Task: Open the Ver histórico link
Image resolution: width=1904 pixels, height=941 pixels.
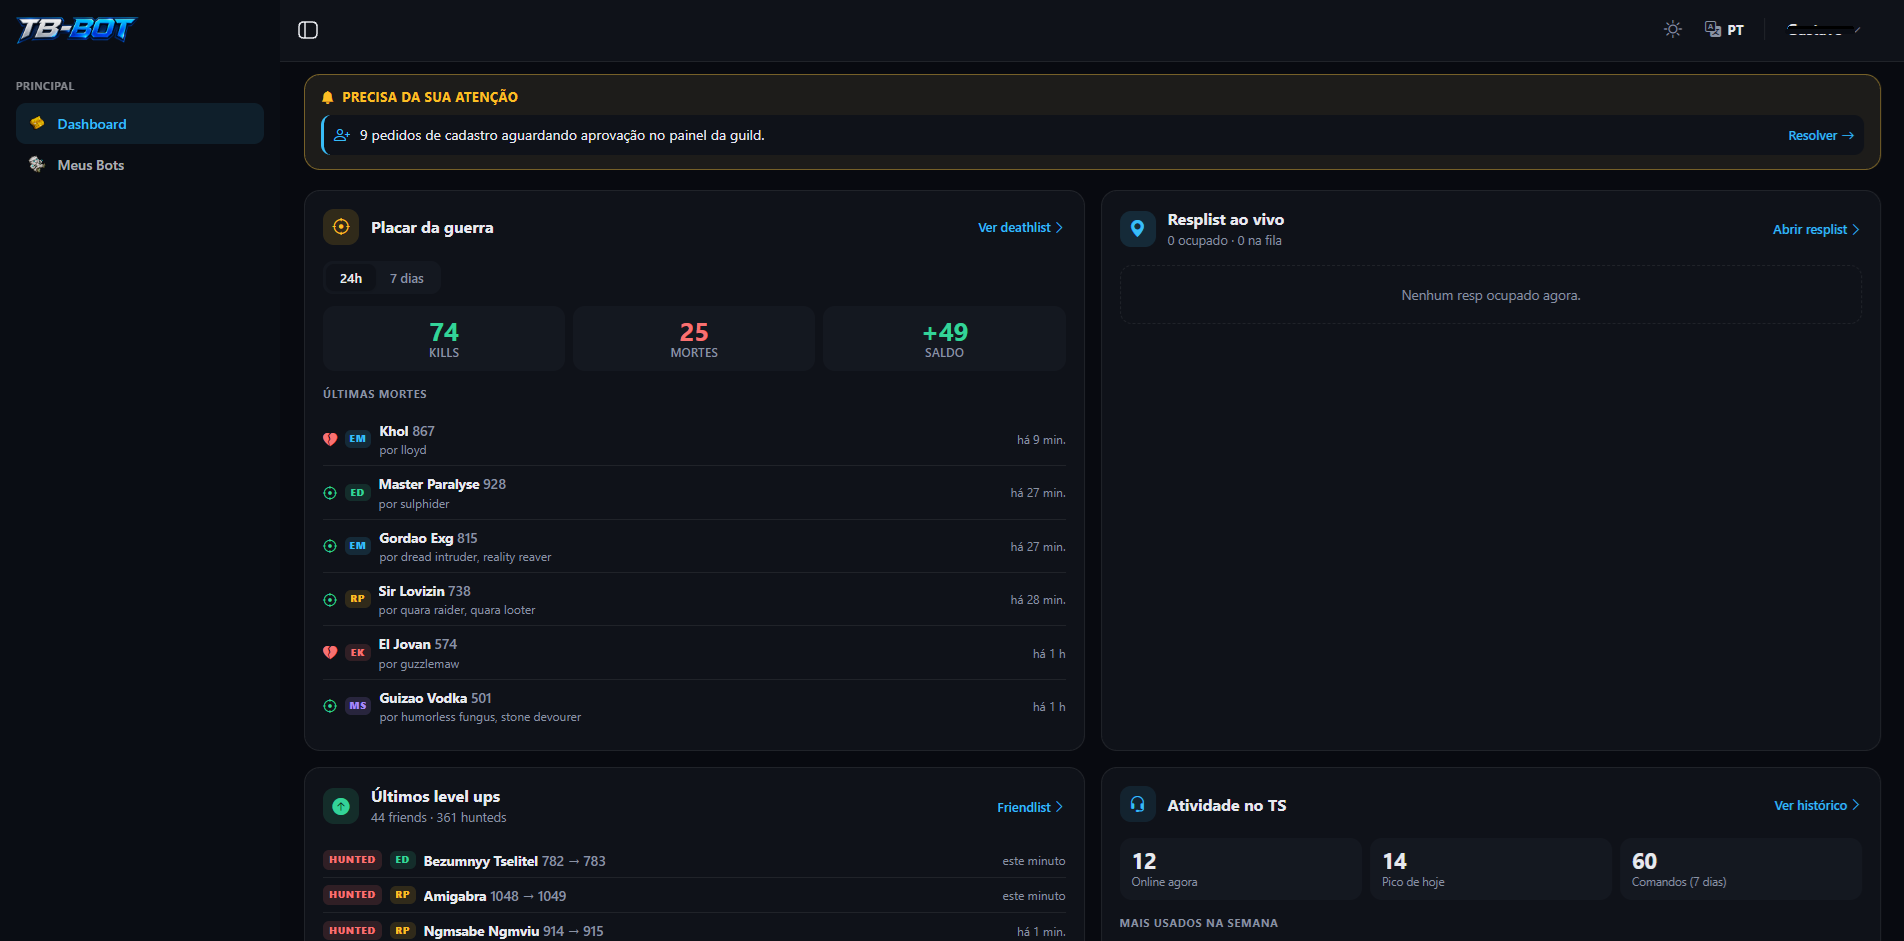Action: 1817,806
